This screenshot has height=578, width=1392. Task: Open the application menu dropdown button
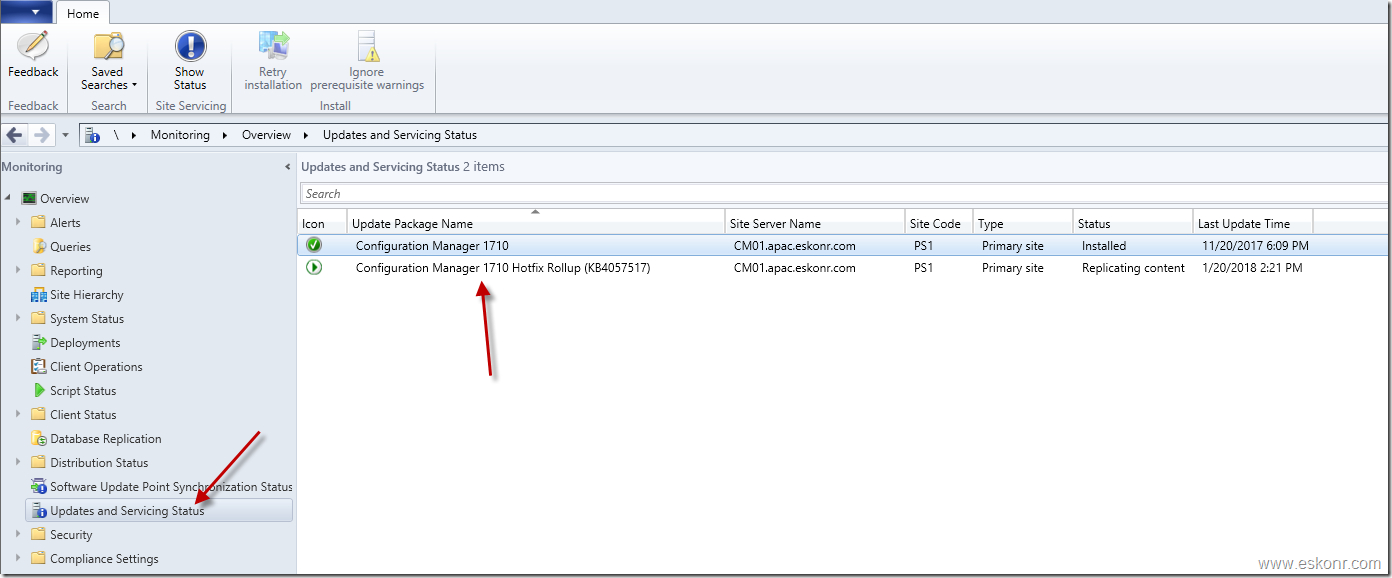[27, 12]
